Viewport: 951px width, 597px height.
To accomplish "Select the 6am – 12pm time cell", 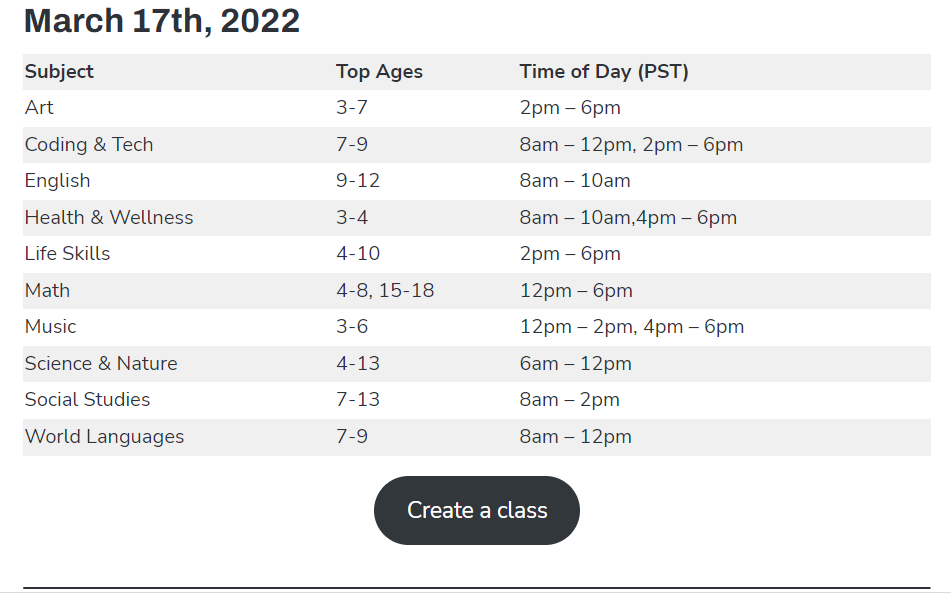I will [x=575, y=364].
